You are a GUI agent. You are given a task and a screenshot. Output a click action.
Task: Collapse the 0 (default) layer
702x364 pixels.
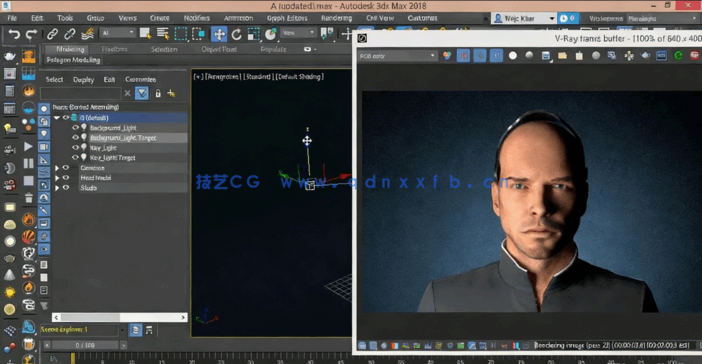[x=57, y=118]
